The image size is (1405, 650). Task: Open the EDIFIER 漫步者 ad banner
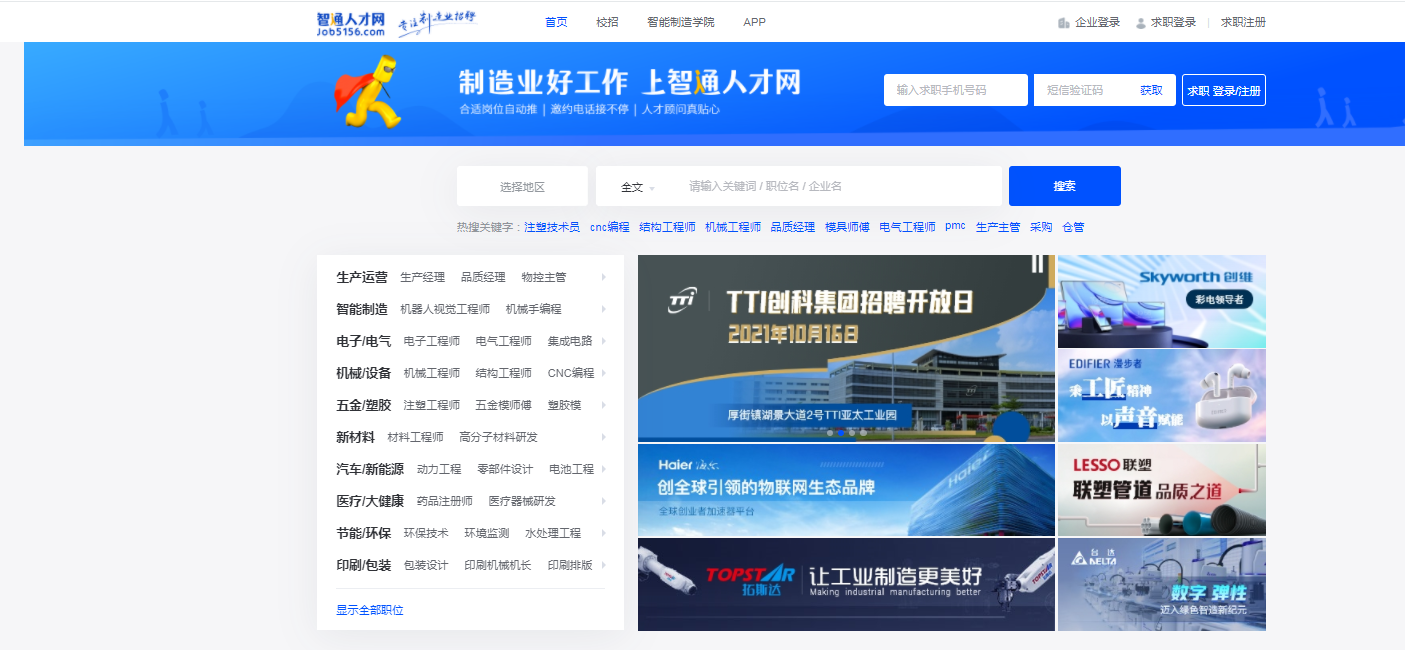(1162, 395)
